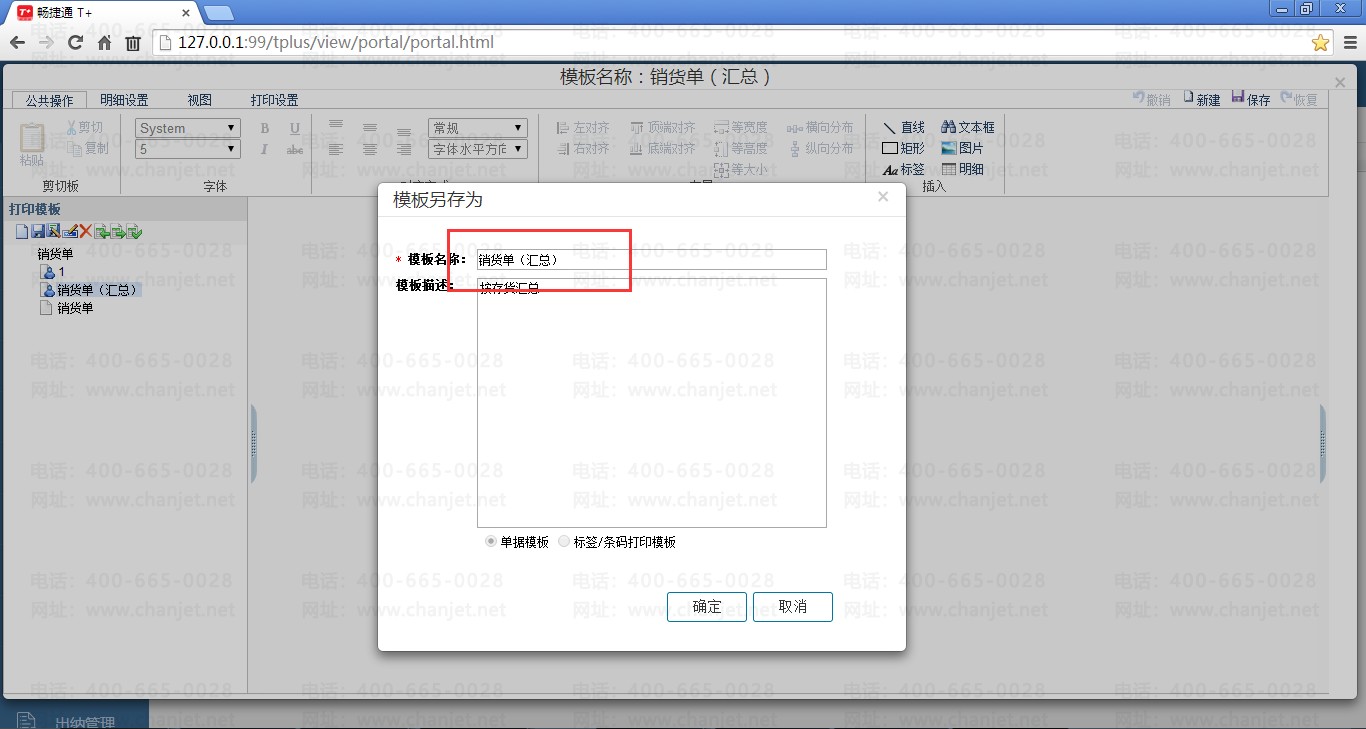Open the System font family dropdown
The image size is (1366, 729).
188,128
